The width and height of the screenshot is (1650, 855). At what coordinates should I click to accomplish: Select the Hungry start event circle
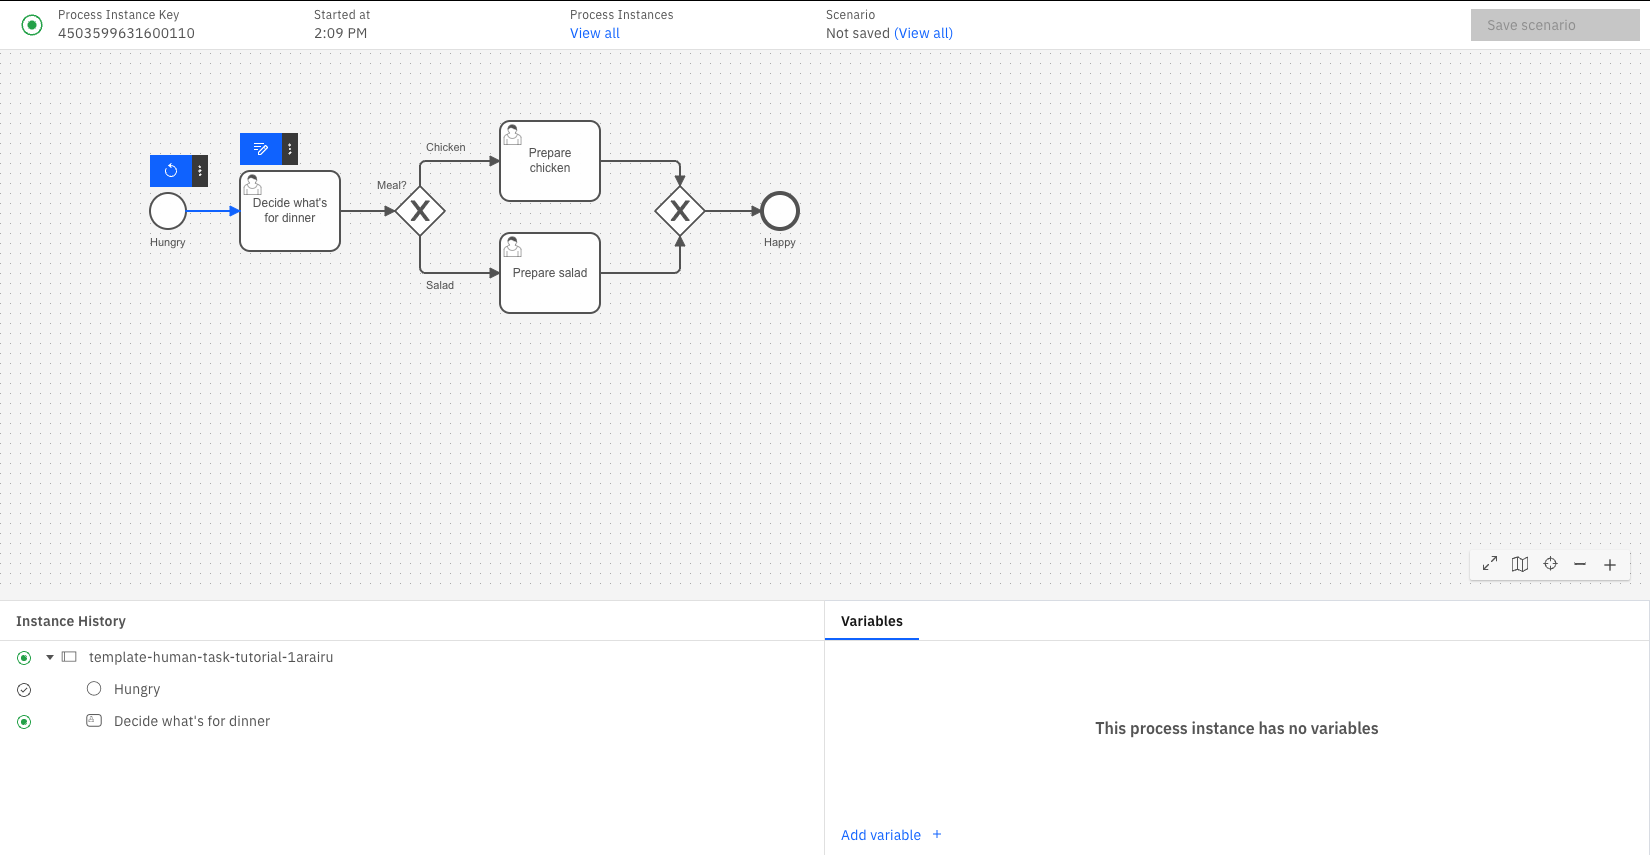[168, 211]
